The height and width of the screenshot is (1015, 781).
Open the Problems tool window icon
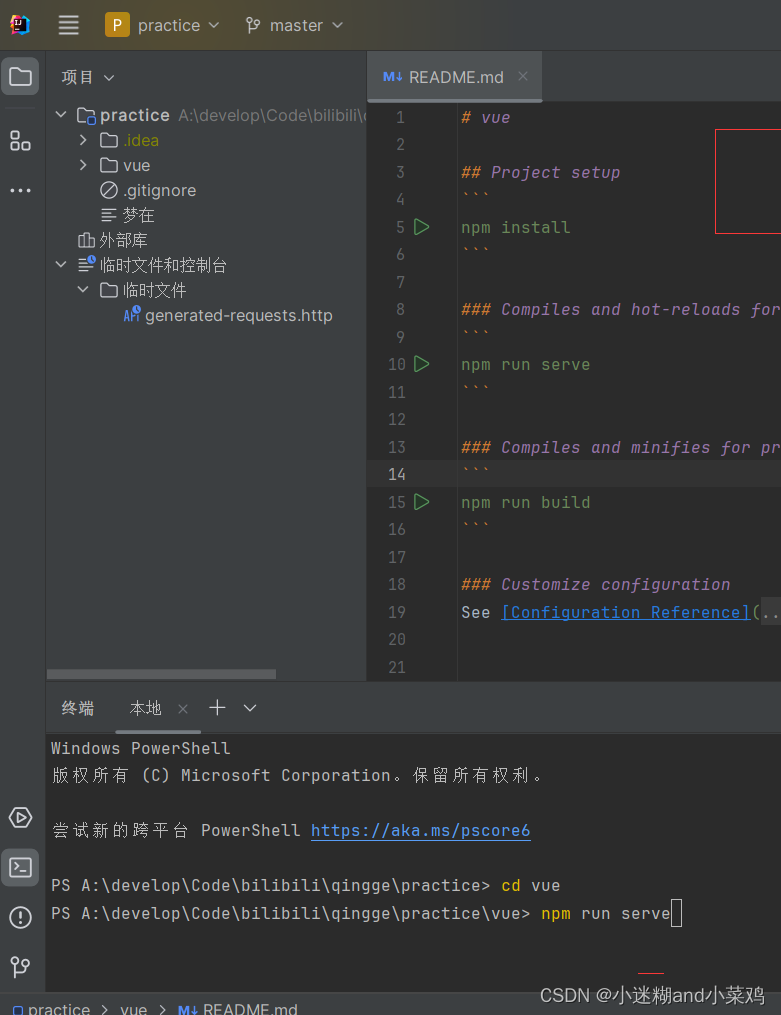click(20, 917)
